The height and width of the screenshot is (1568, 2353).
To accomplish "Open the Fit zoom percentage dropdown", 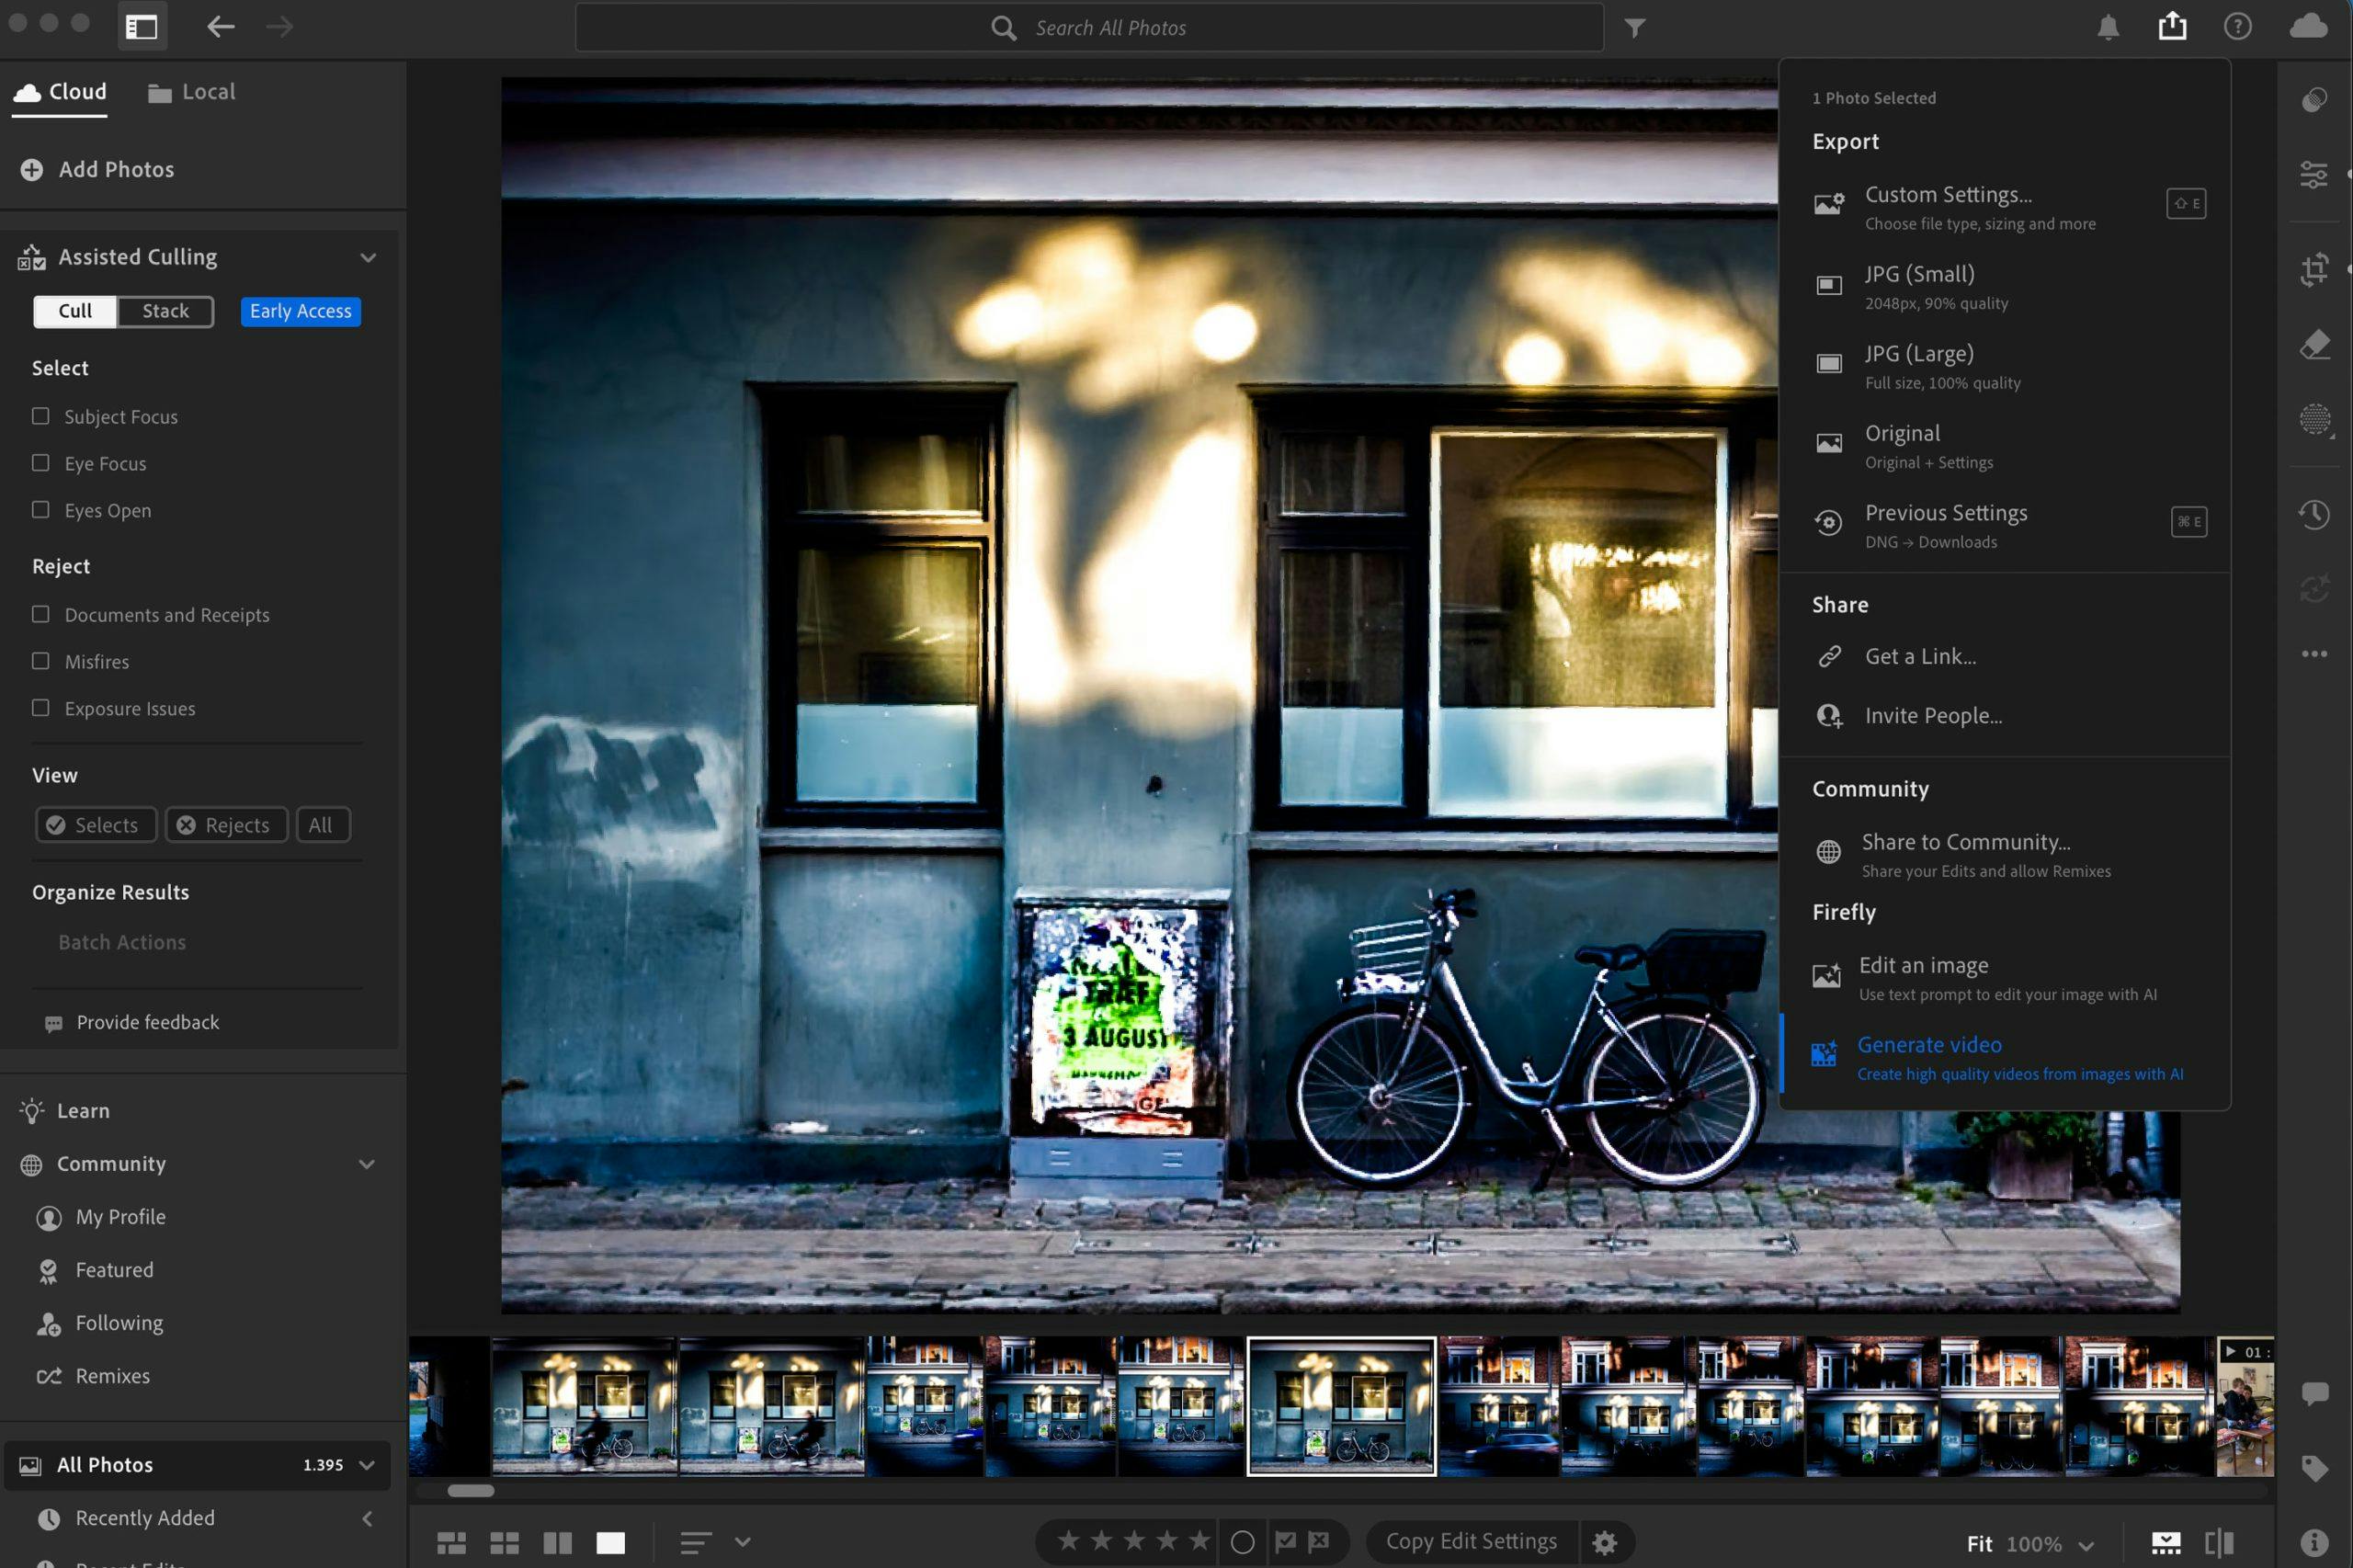I will [2085, 1545].
